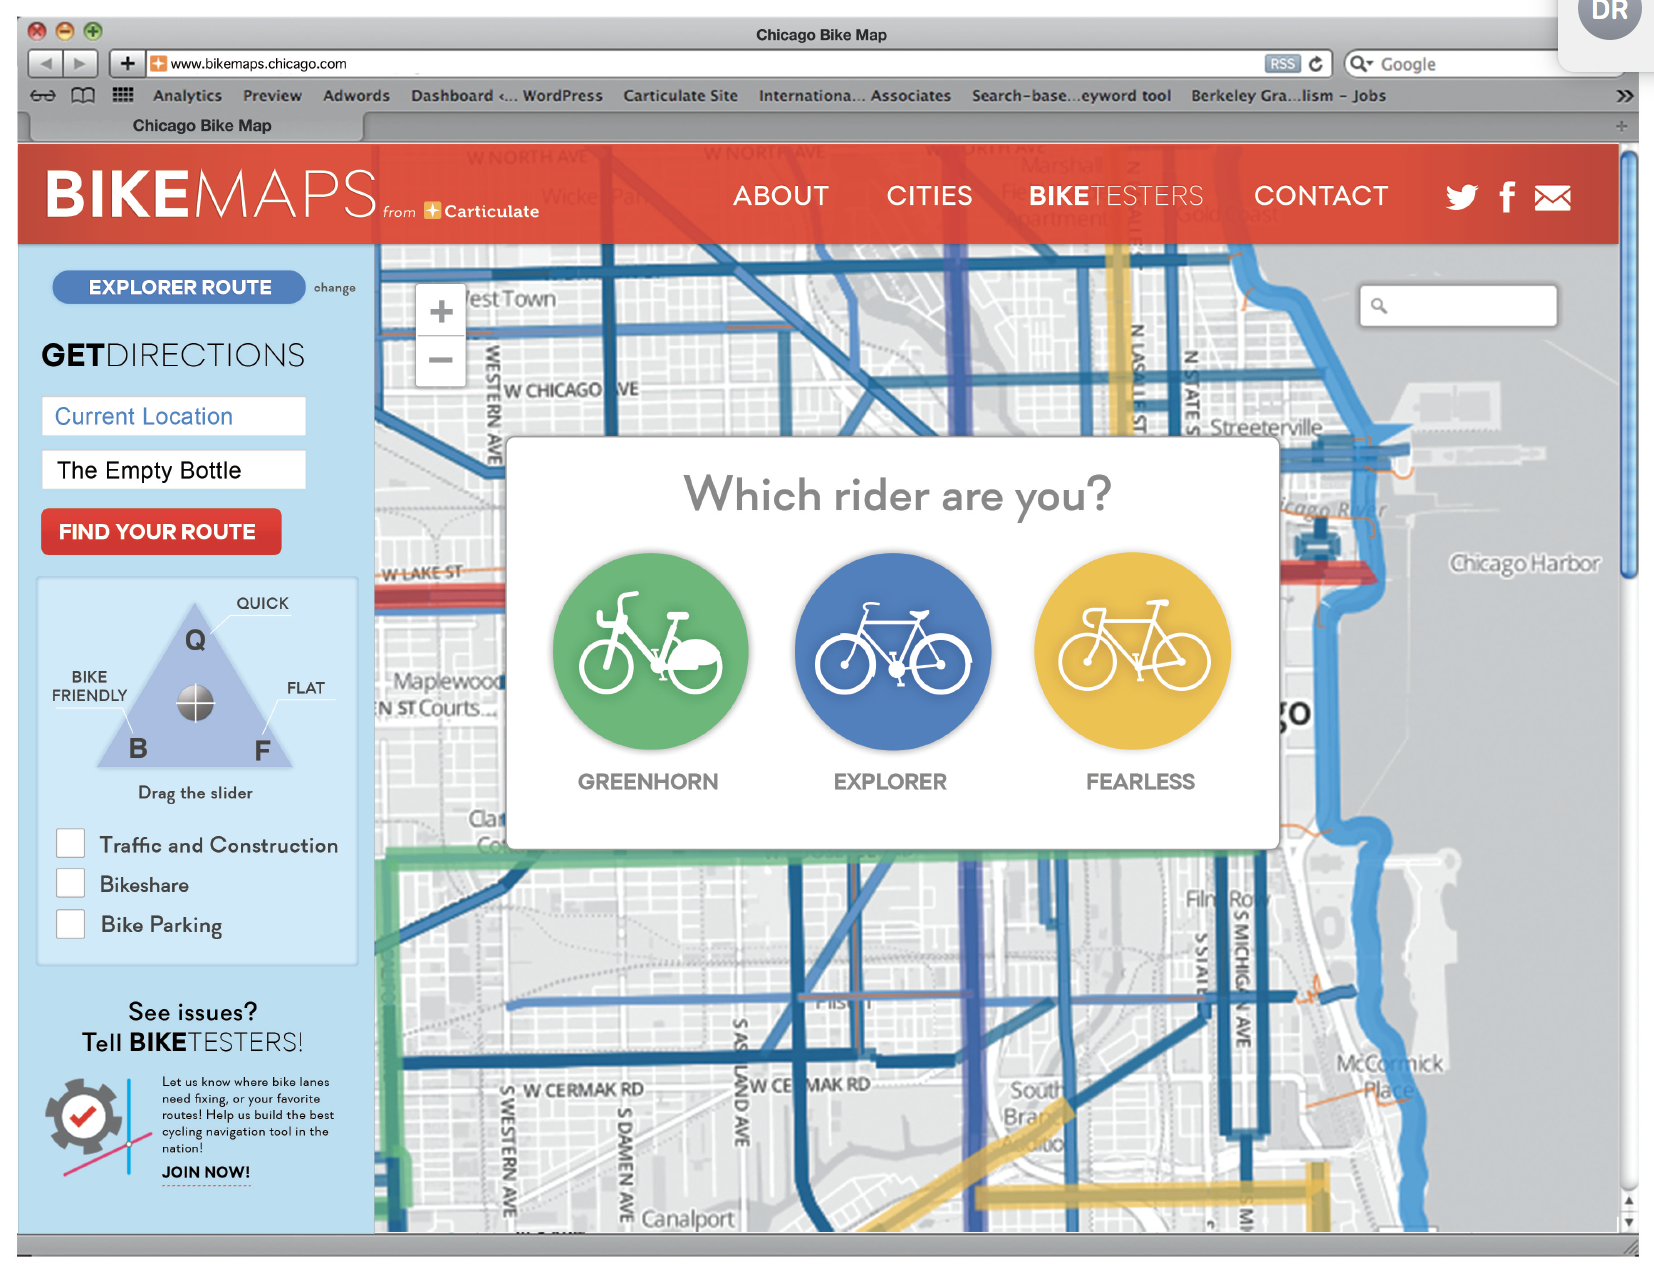Viewport: 1654px width, 1274px height.
Task: Enable the Traffic and Construction checkbox
Action: (70, 843)
